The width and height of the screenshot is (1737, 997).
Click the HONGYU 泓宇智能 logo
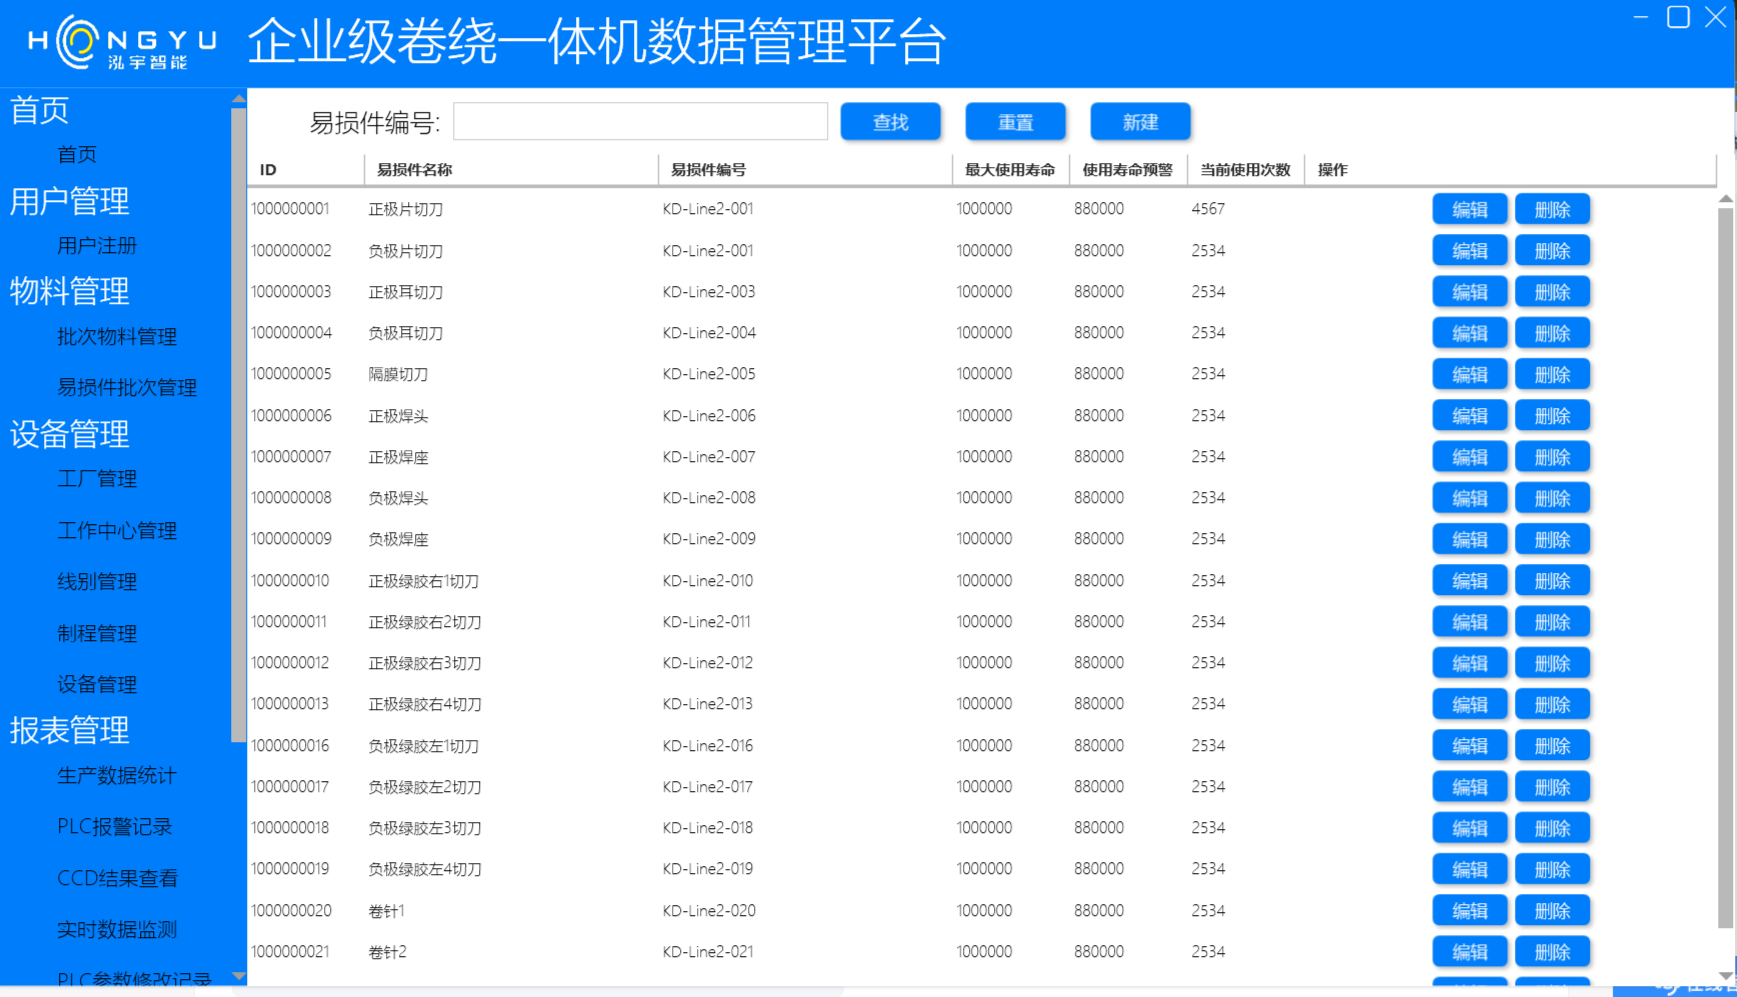point(122,42)
